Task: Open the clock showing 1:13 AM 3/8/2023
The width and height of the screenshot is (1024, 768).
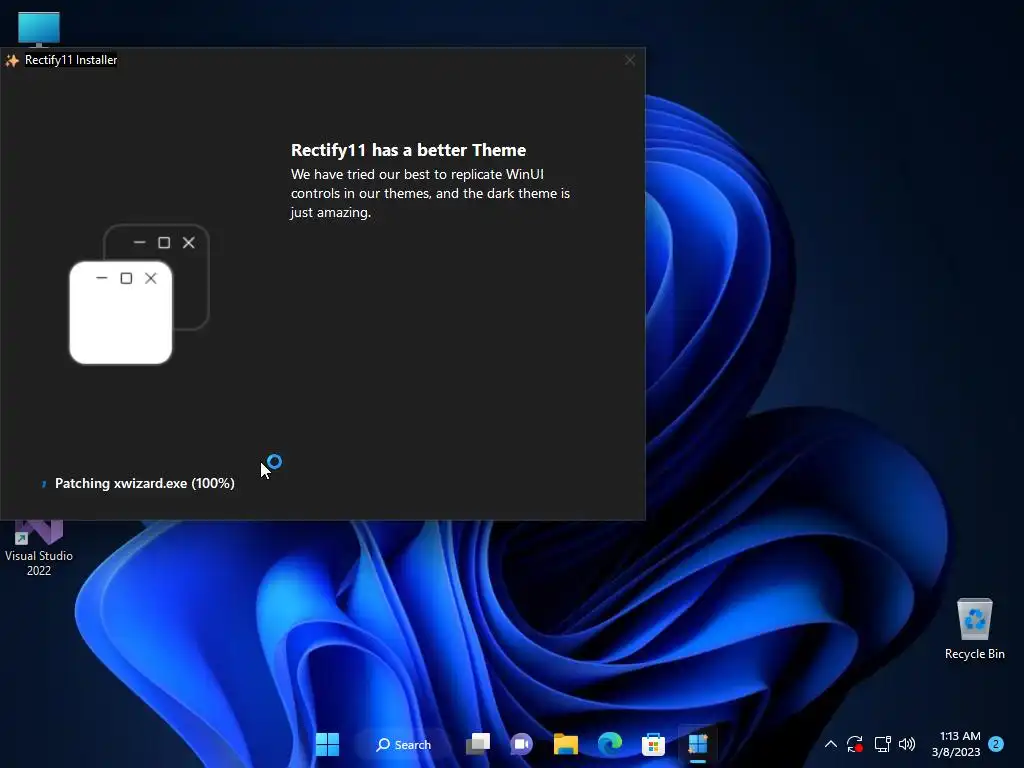Action: pyautogui.click(x=956, y=744)
